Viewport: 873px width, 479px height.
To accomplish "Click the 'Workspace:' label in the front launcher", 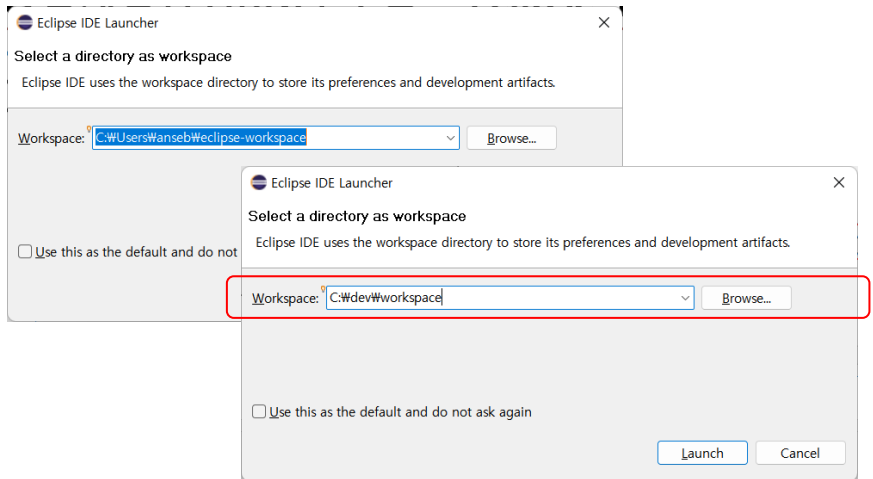I will pyautogui.click(x=285, y=299).
